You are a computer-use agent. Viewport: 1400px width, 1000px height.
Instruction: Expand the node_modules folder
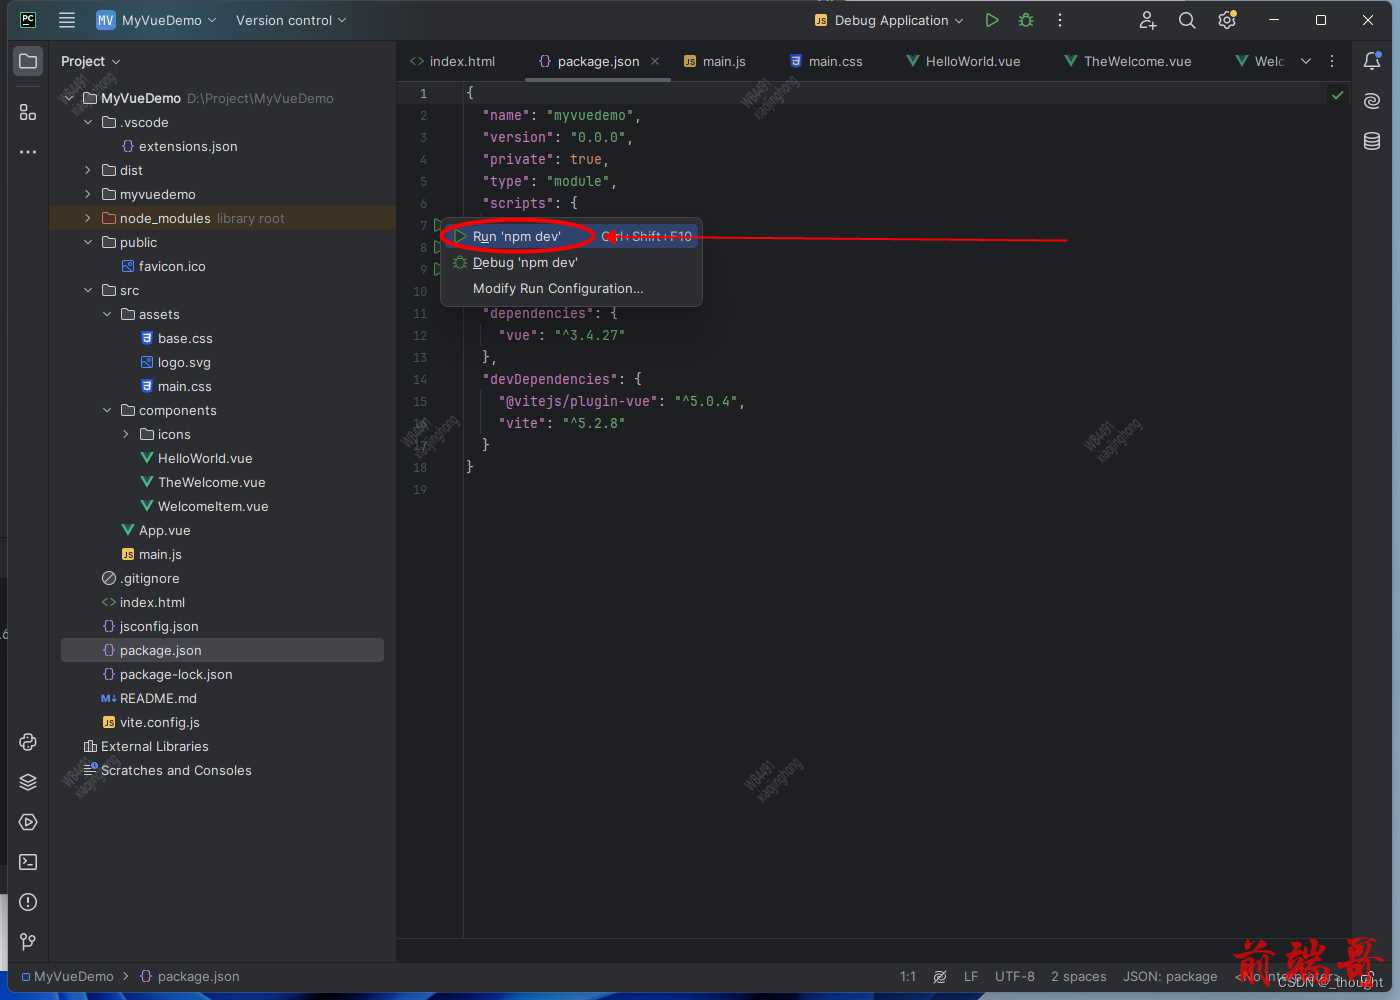coord(88,218)
